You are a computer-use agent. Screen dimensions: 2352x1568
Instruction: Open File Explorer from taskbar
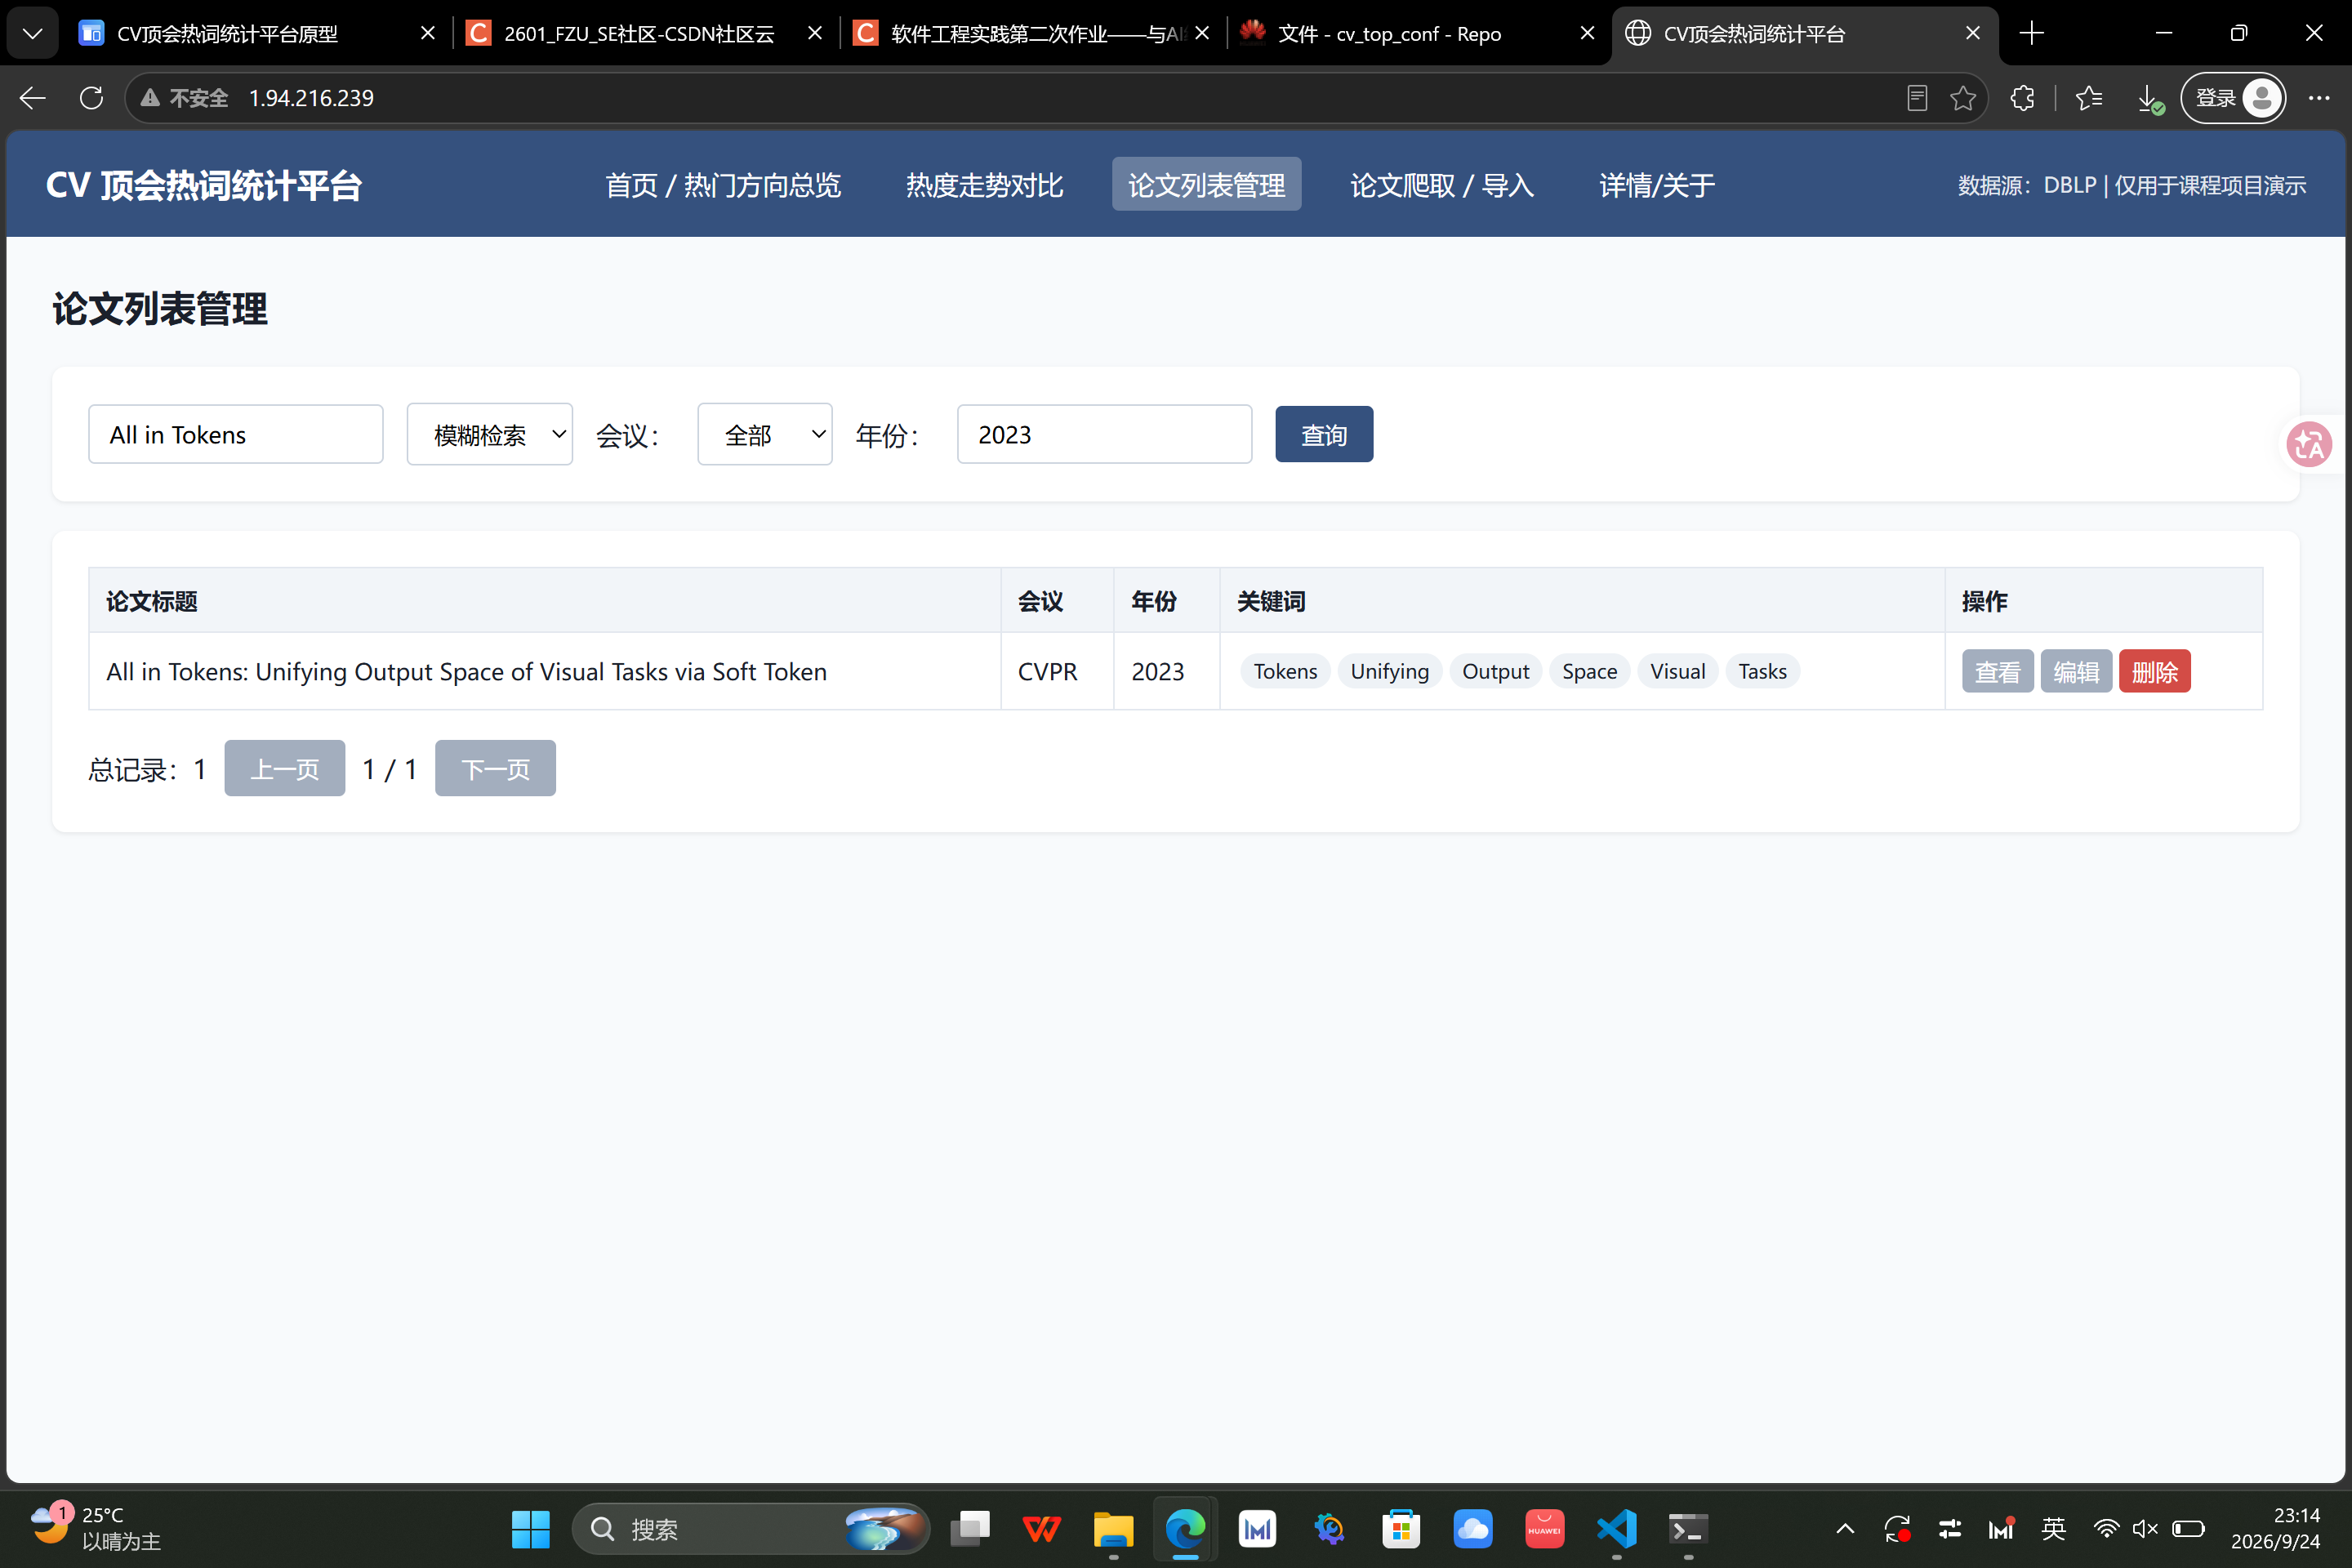(1113, 1528)
